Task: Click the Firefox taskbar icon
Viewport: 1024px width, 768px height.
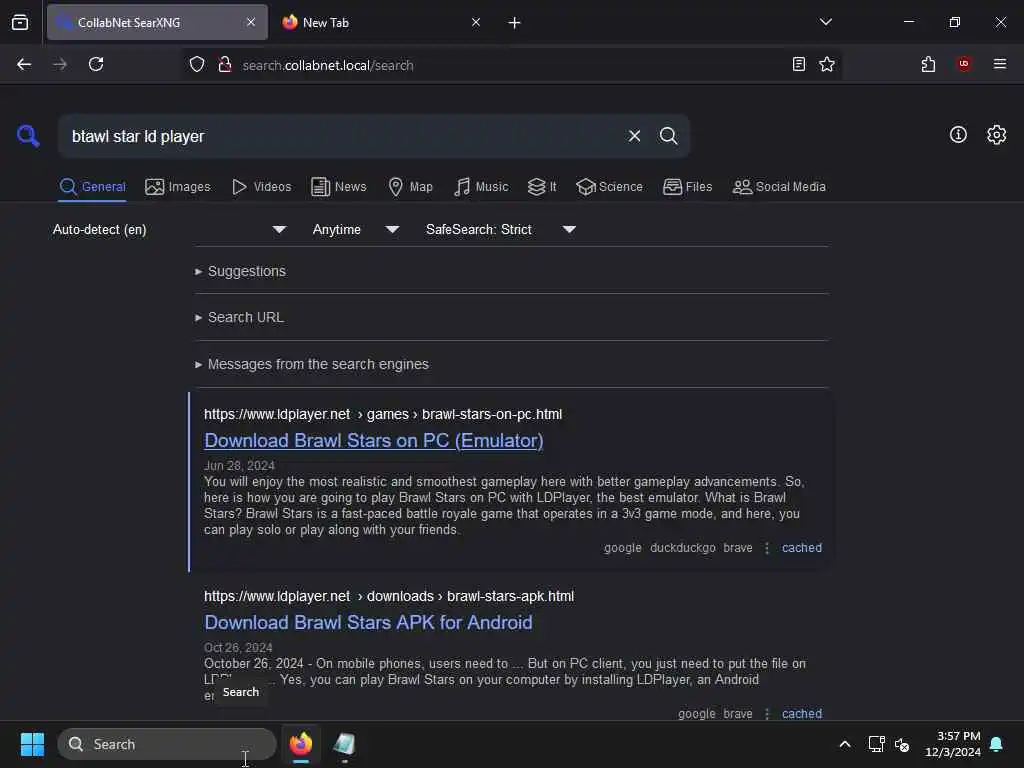Action: click(300, 744)
